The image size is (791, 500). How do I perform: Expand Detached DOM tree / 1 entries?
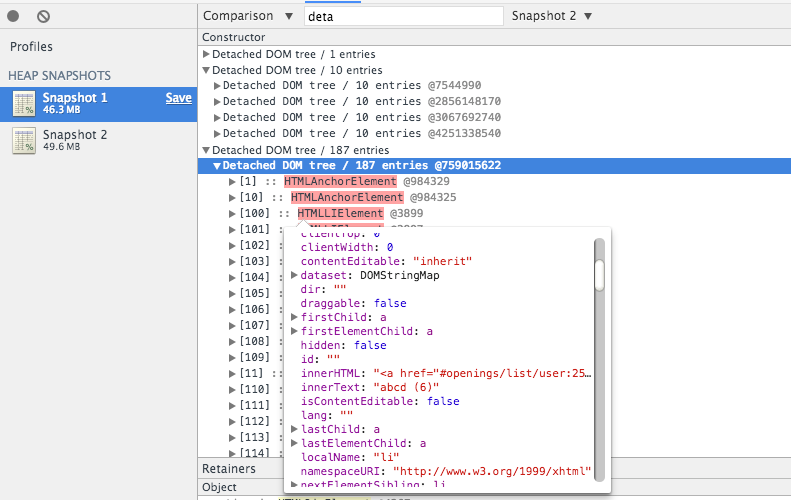206,54
